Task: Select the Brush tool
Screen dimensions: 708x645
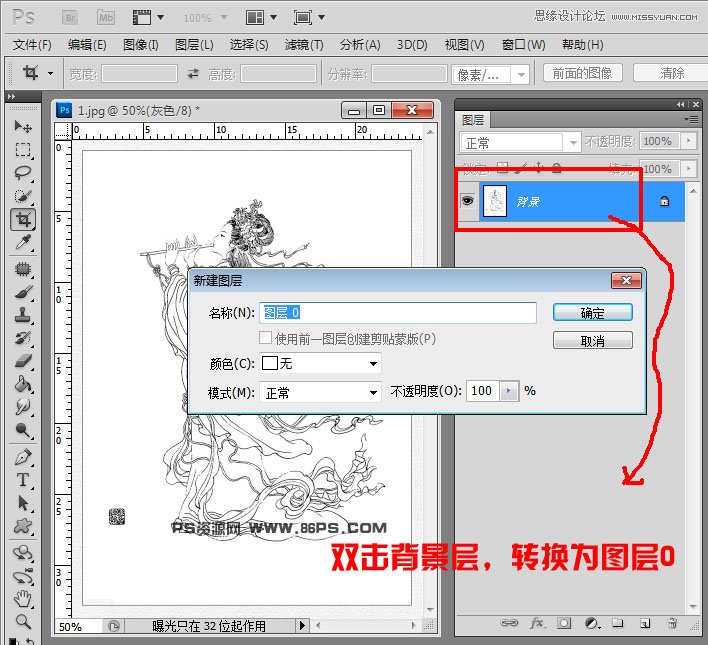Action: pyautogui.click(x=23, y=292)
